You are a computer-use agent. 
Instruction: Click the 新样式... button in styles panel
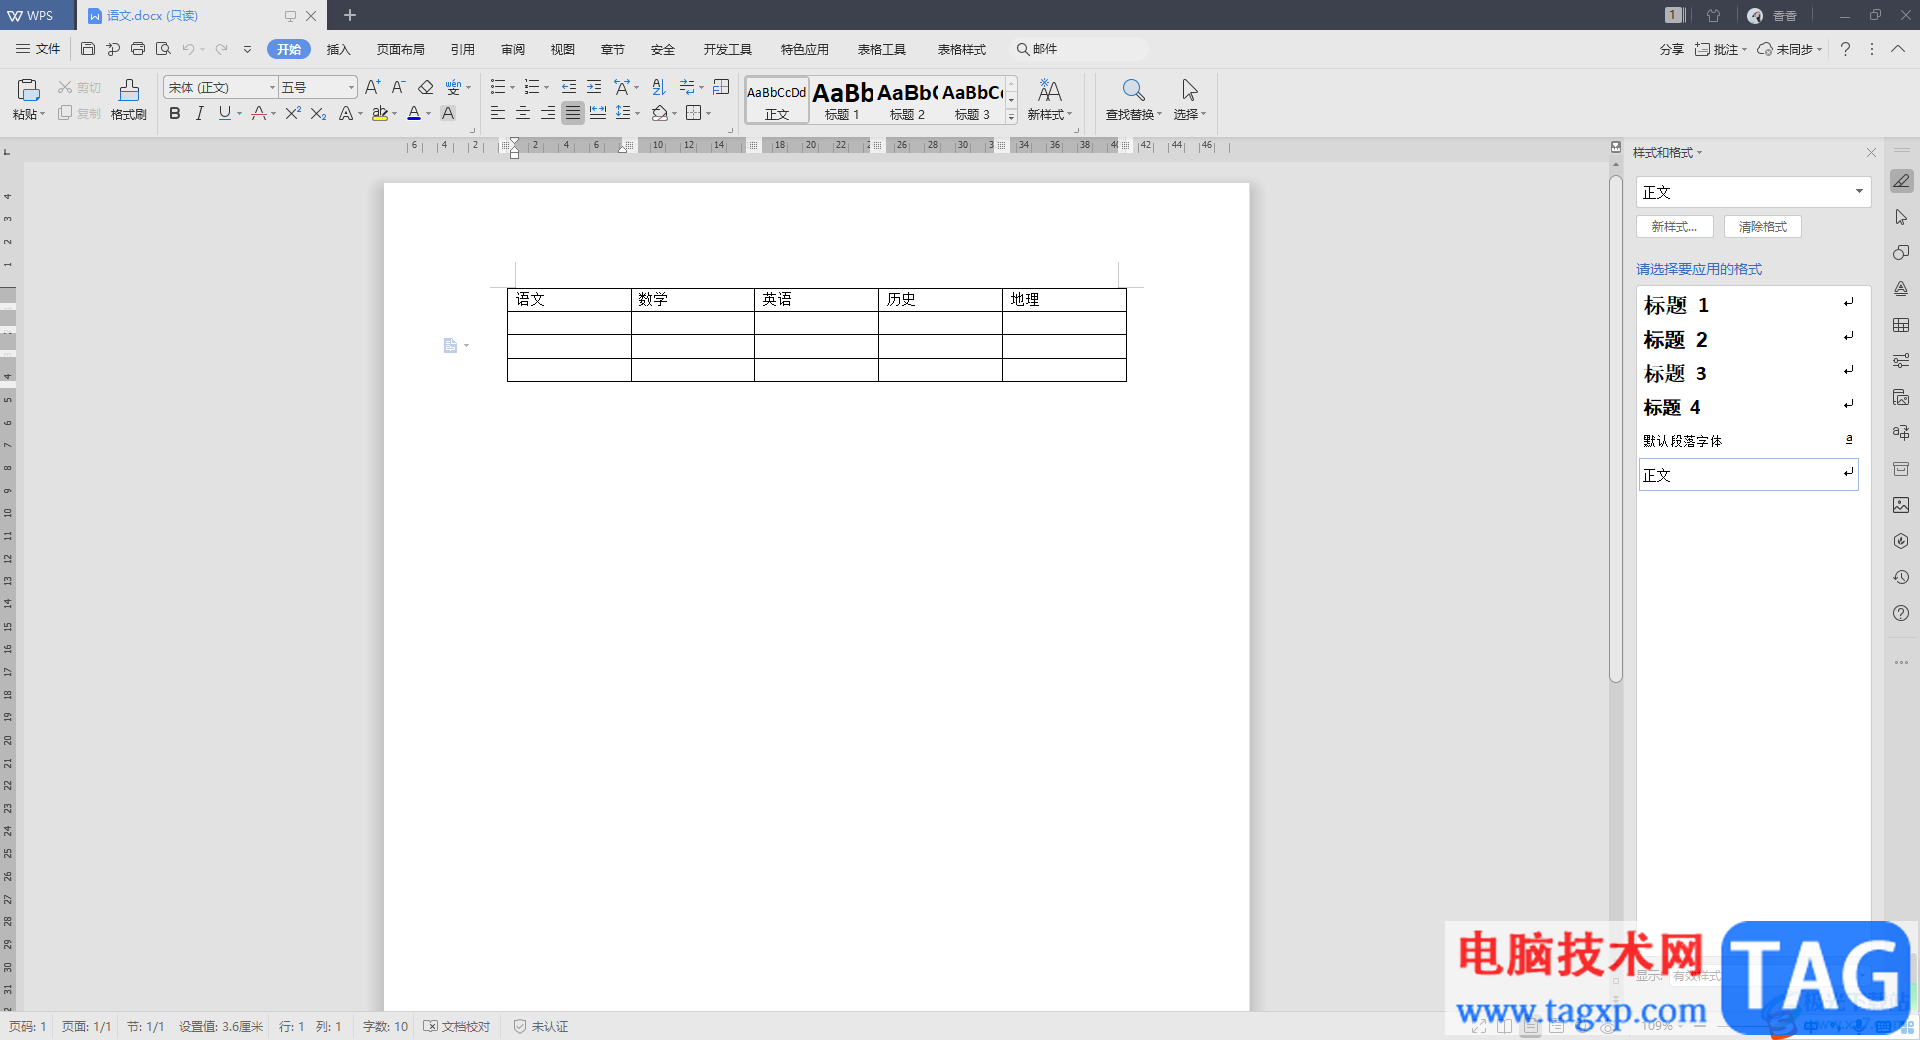(1674, 227)
